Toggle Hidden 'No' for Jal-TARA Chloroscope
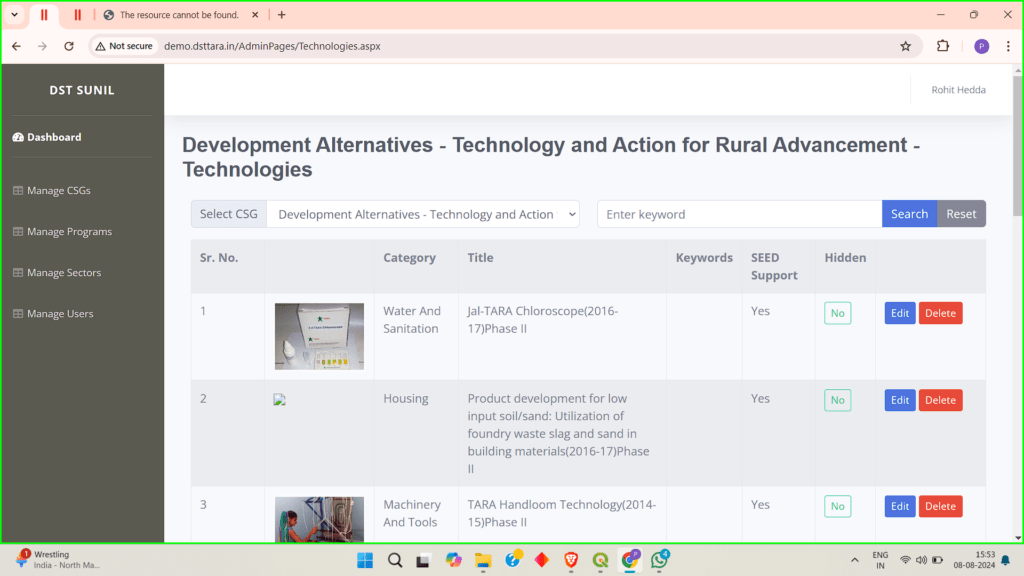This screenshot has height=576, width=1024. point(837,313)
